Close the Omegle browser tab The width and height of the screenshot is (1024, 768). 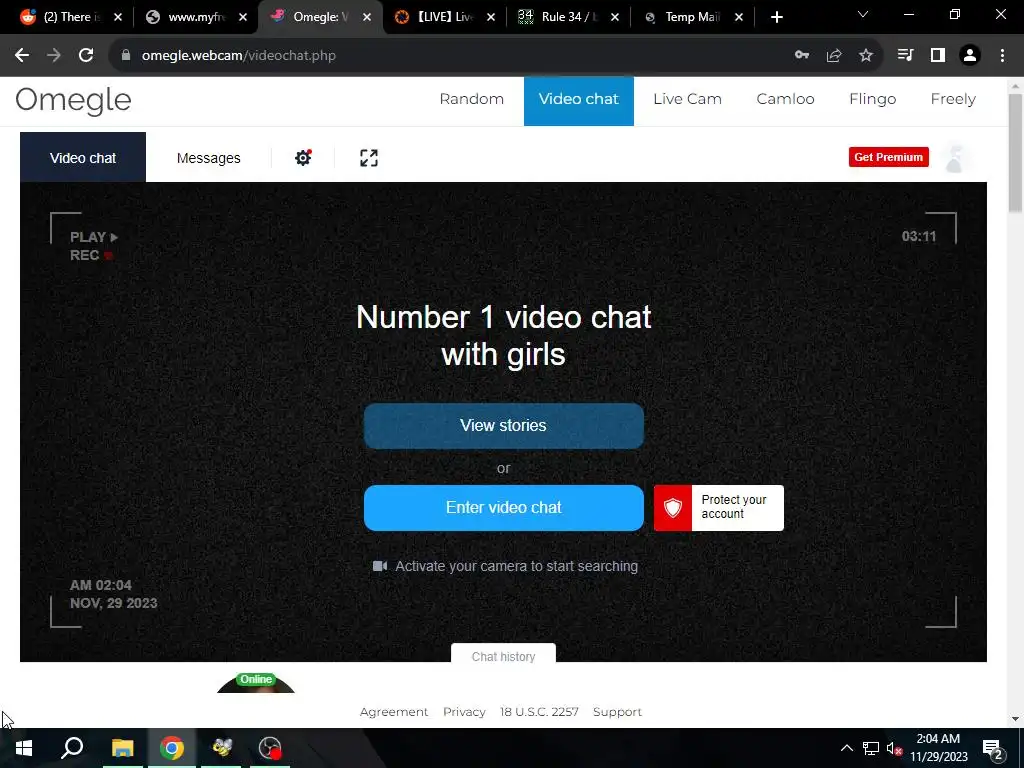[x=367, y=18]
